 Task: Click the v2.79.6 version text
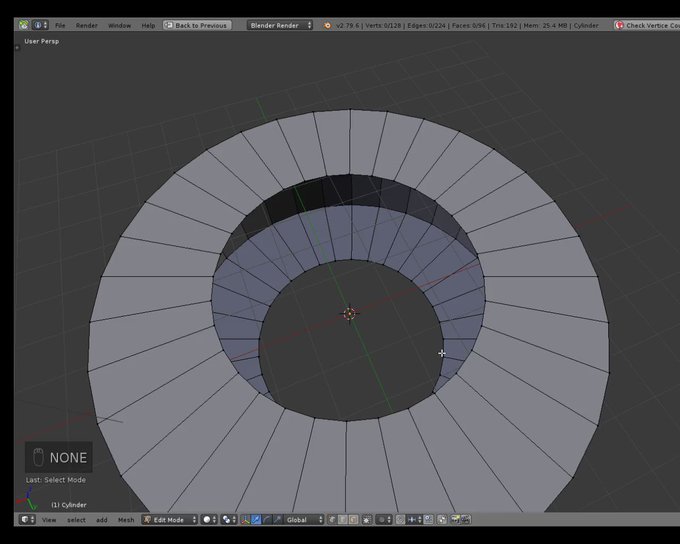(x=348, y=26)
